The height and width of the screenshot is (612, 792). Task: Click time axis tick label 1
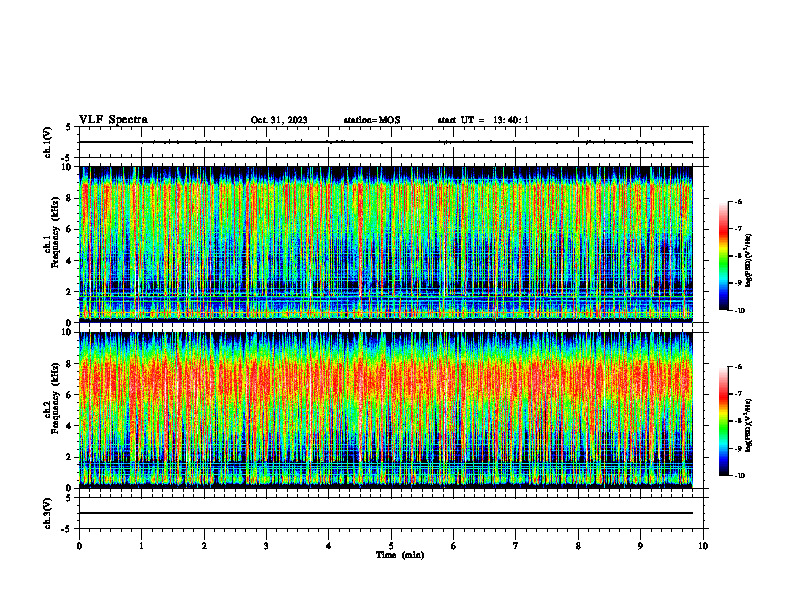point(141,546)
